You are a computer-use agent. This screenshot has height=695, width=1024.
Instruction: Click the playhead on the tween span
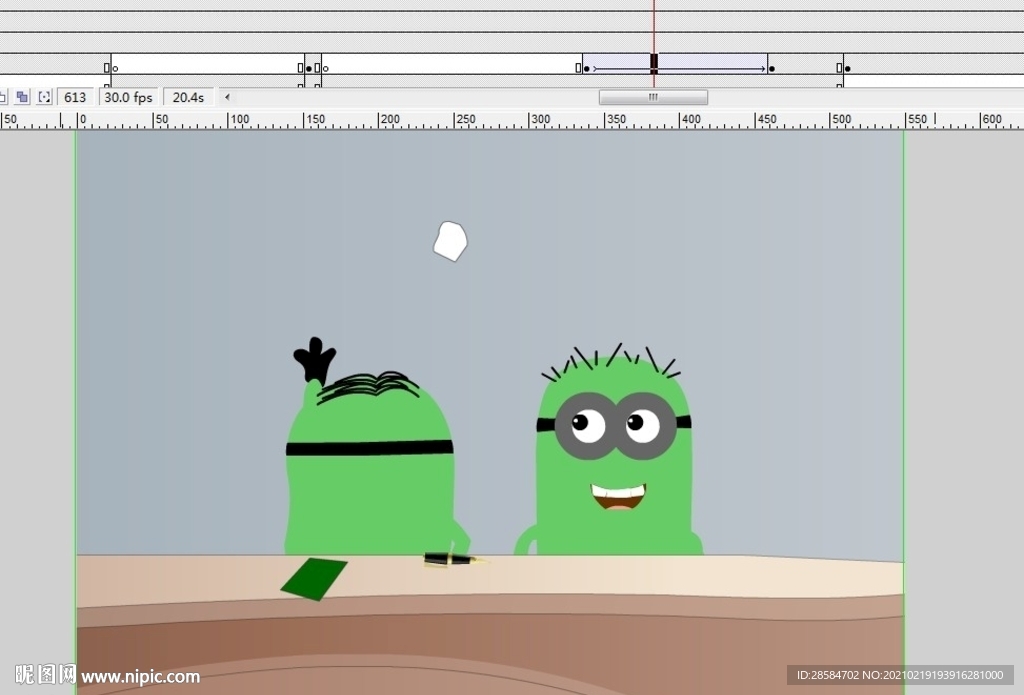click(x=654, y=63)
